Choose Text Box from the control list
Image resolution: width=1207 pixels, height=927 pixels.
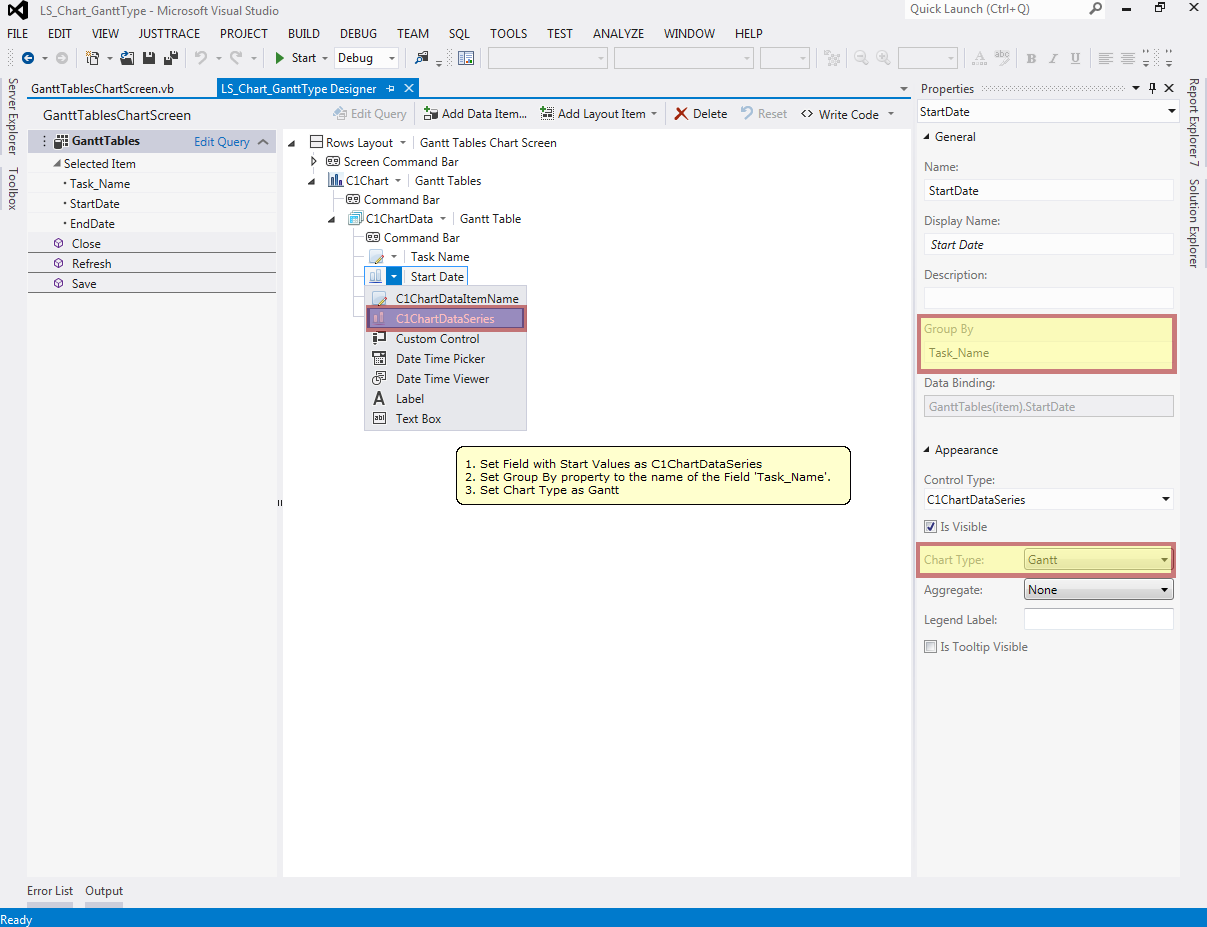(x=445, y=419)
